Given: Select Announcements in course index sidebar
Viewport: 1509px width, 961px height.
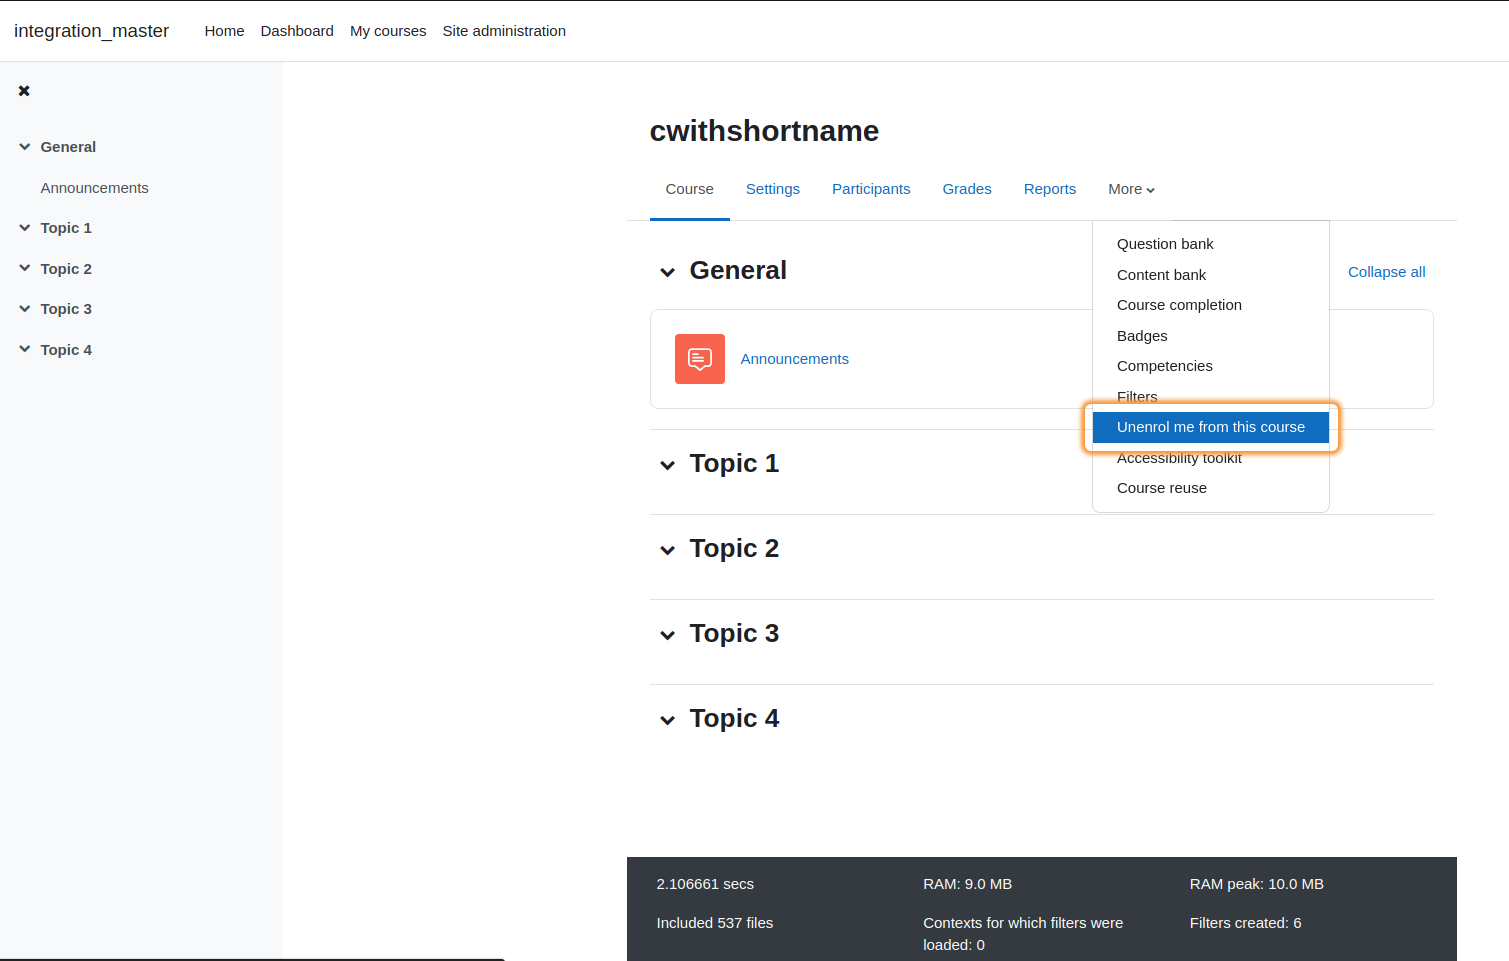Looking at the screenshot, I should click(94, 188).
